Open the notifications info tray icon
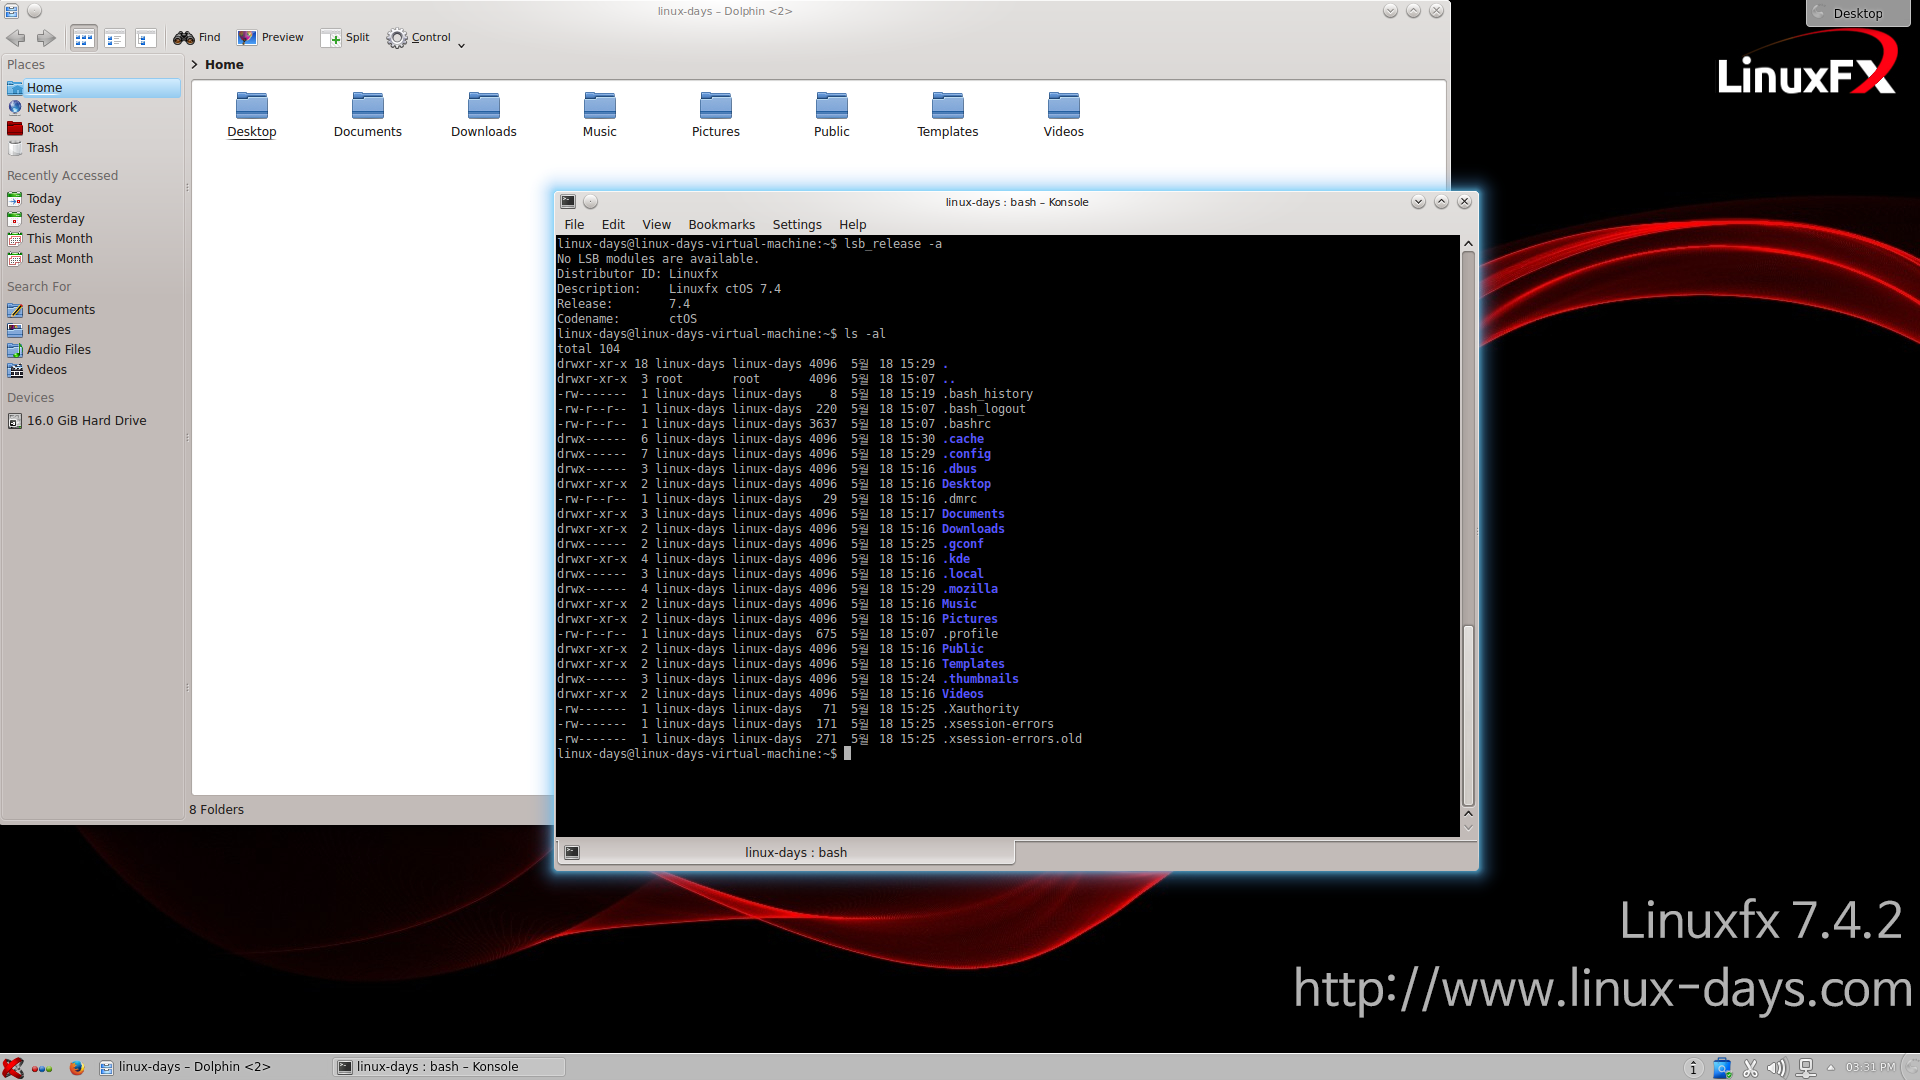This screenshot has height=1080, width=1920. click(x=1693, y=1068)
